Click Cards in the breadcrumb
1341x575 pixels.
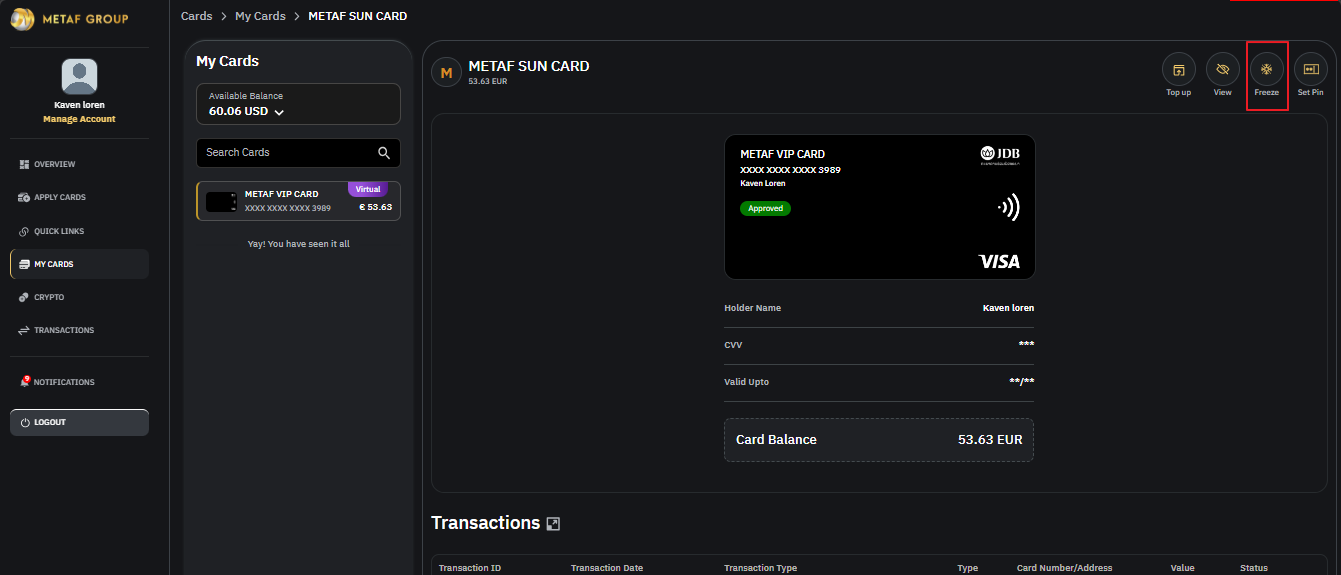[x=197, y=16]
